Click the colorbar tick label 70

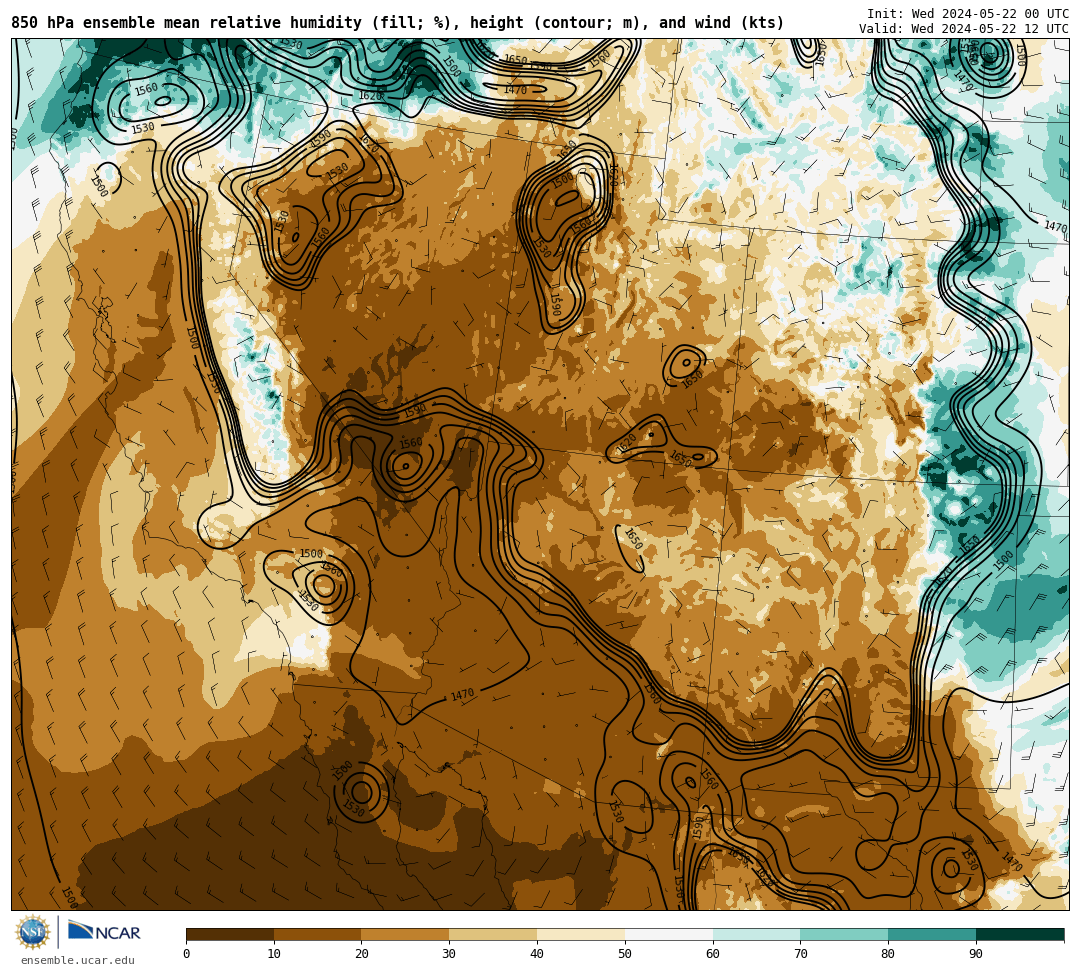(x=800, y=954)
